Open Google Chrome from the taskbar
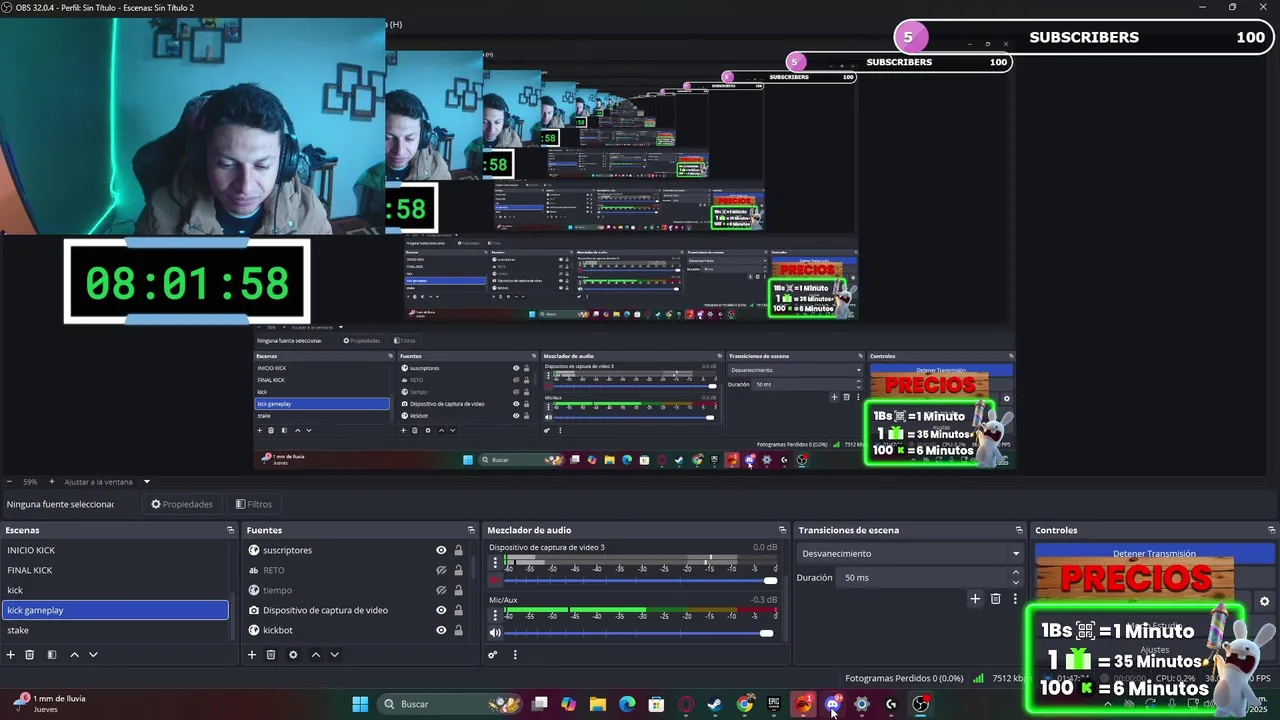 coord(745,704)
